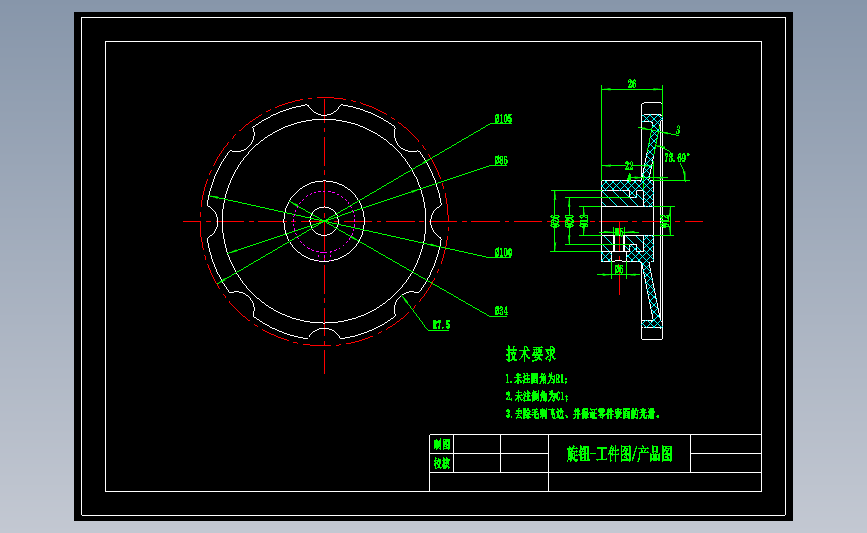Click the Ø34 diameter dimension label
867x533 pixels.
[x=501, y=311]
